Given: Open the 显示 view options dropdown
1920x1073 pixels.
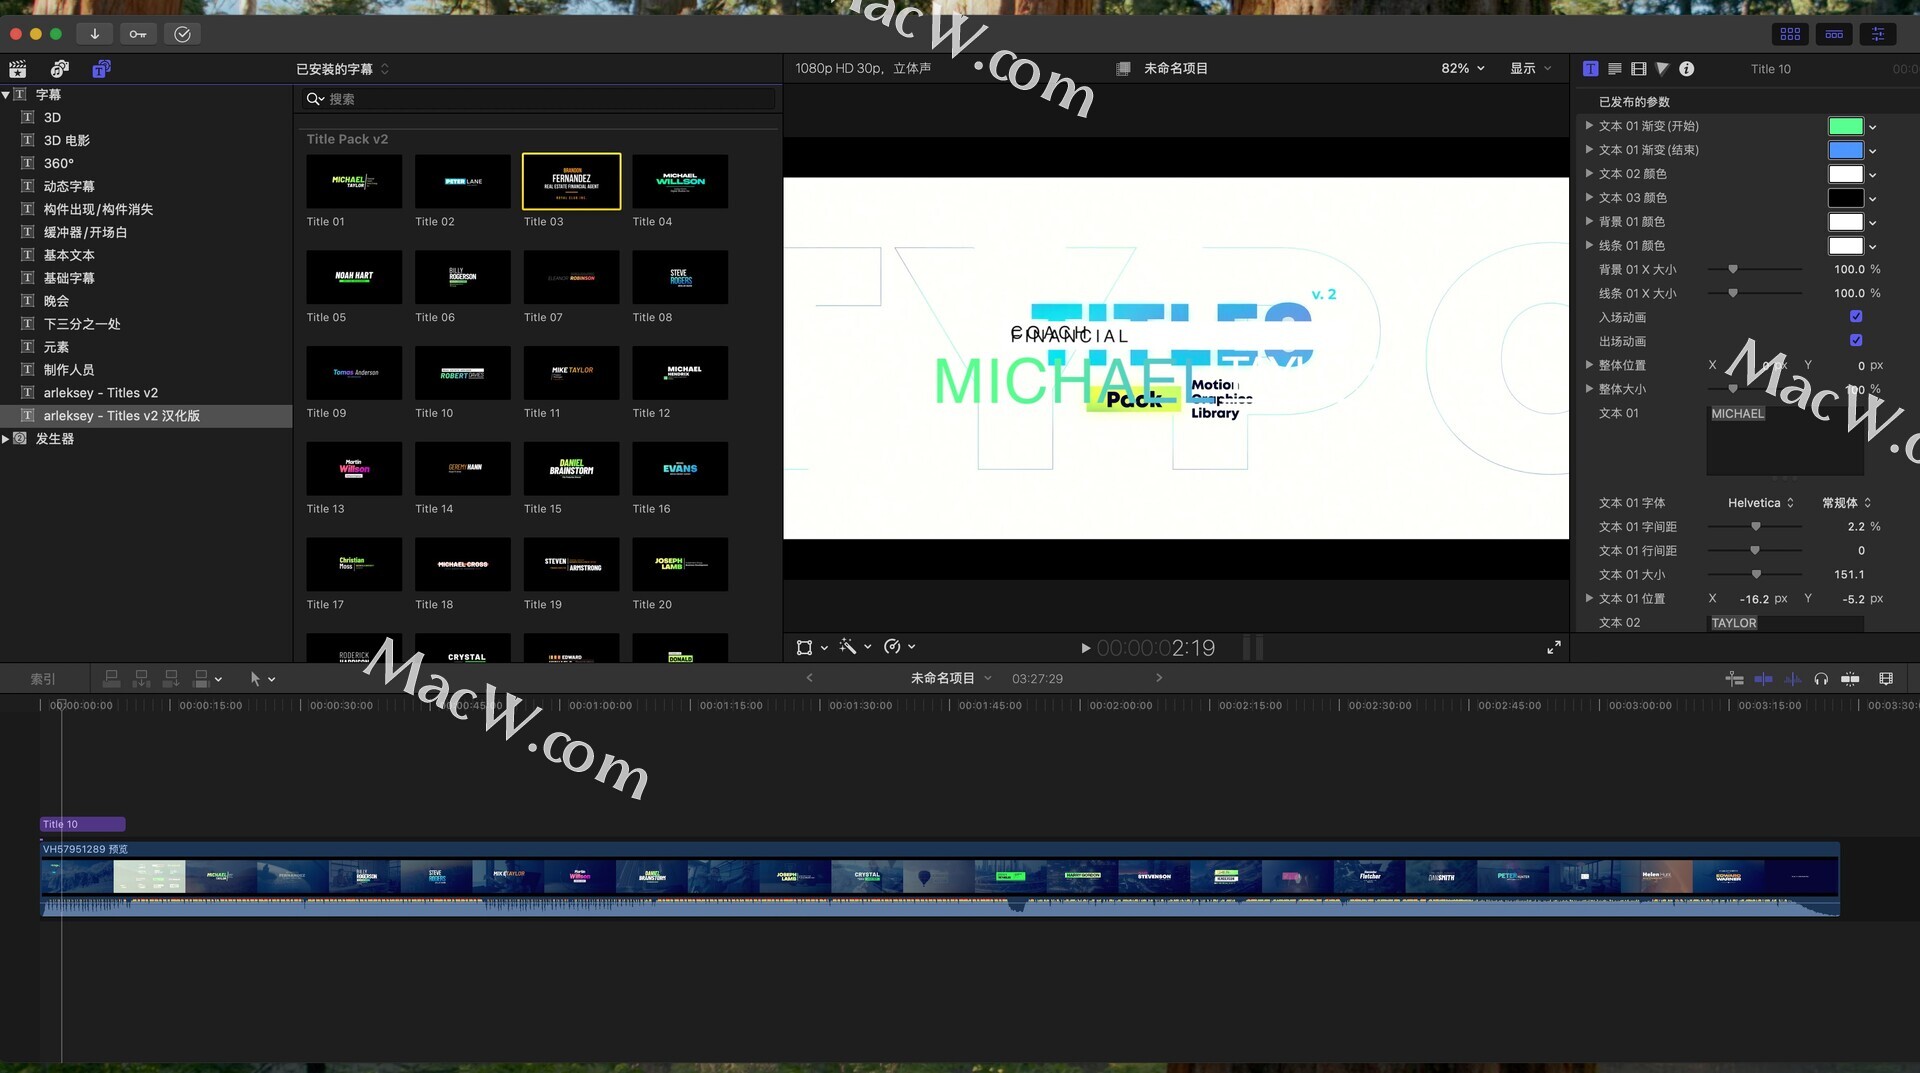Looking at the screenshot, I should click(1530, 69).
